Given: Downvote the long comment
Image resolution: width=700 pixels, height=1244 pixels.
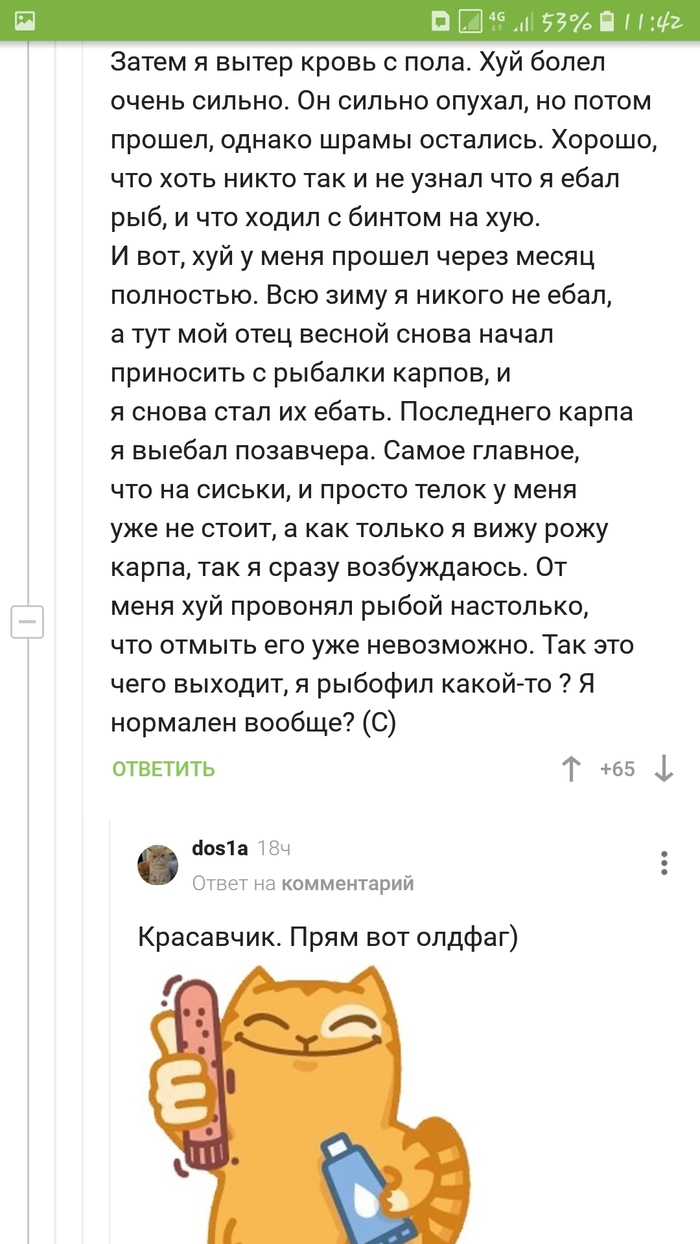Looking at the screenshot, I should [663, 769].
